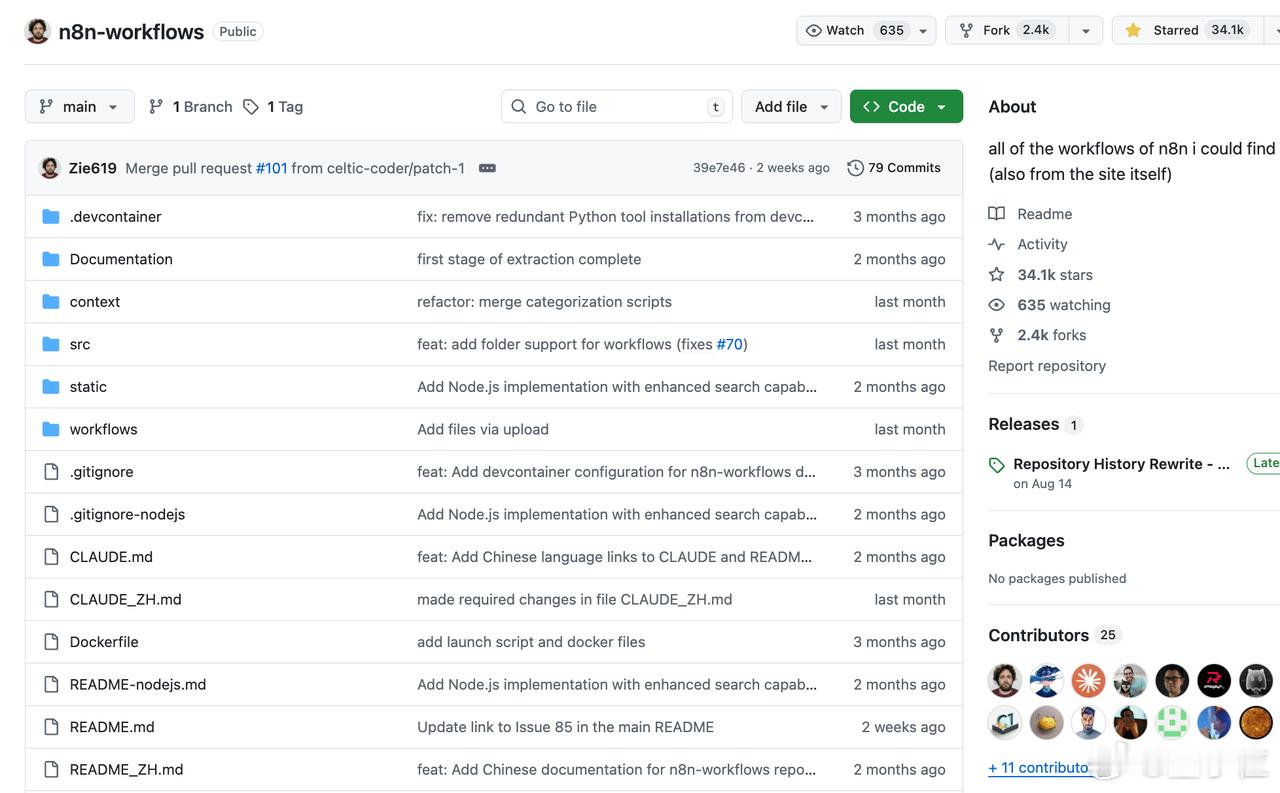This screenshot has height=793, width=1280.
Task: Open commit 'first stage of extraction complete'
Action: pyautogui.click(x=529, y=259)
